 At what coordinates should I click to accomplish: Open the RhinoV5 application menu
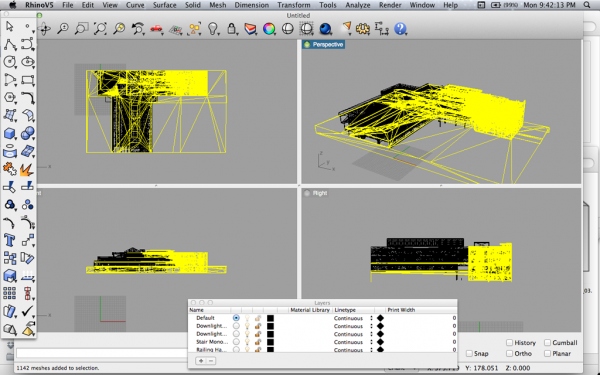39,5
